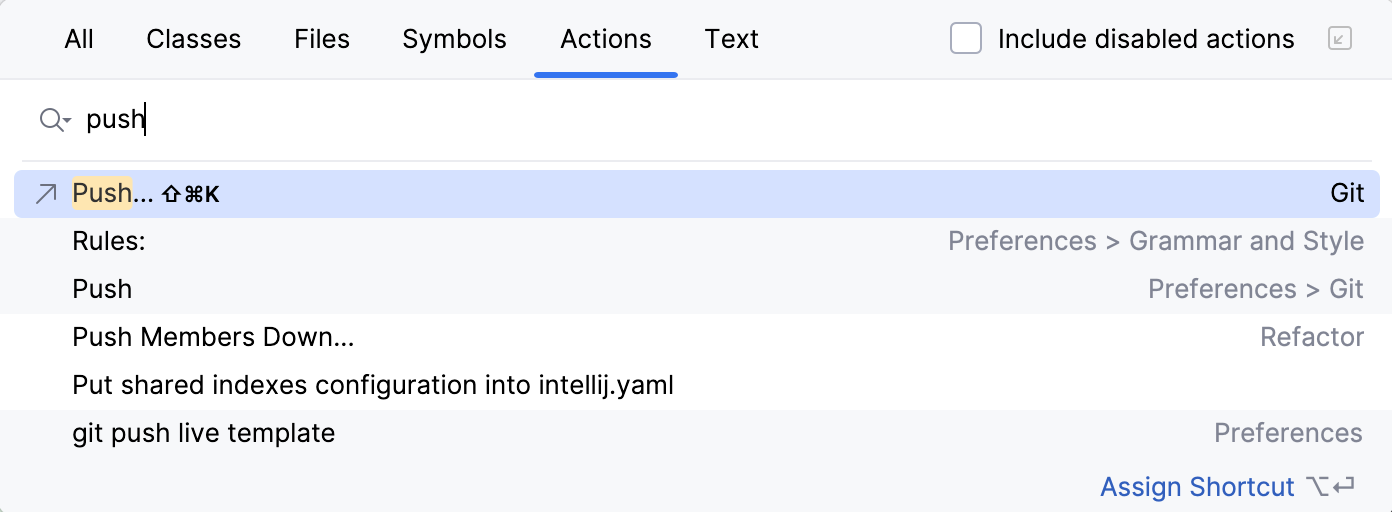The image size is (1392, 512).
Task: Click the Include disabled actions label
Action: pos(1146,39)
